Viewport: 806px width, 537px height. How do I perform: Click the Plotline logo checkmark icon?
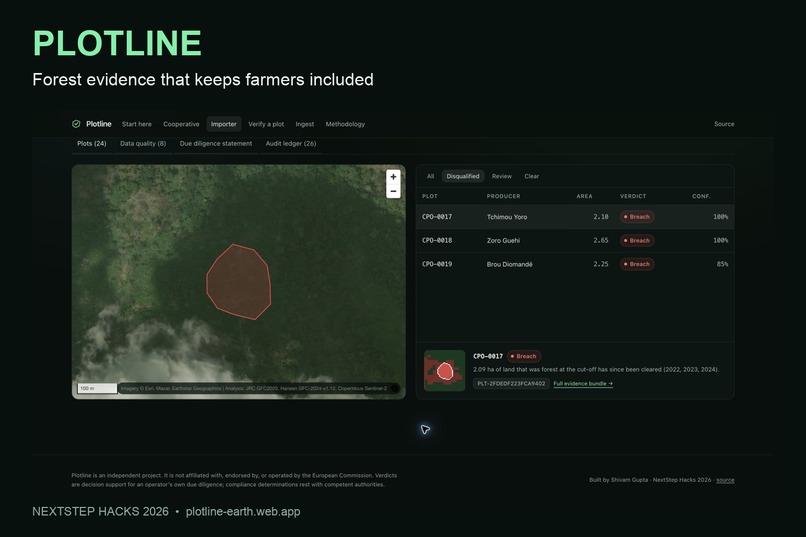coord(76,124)
